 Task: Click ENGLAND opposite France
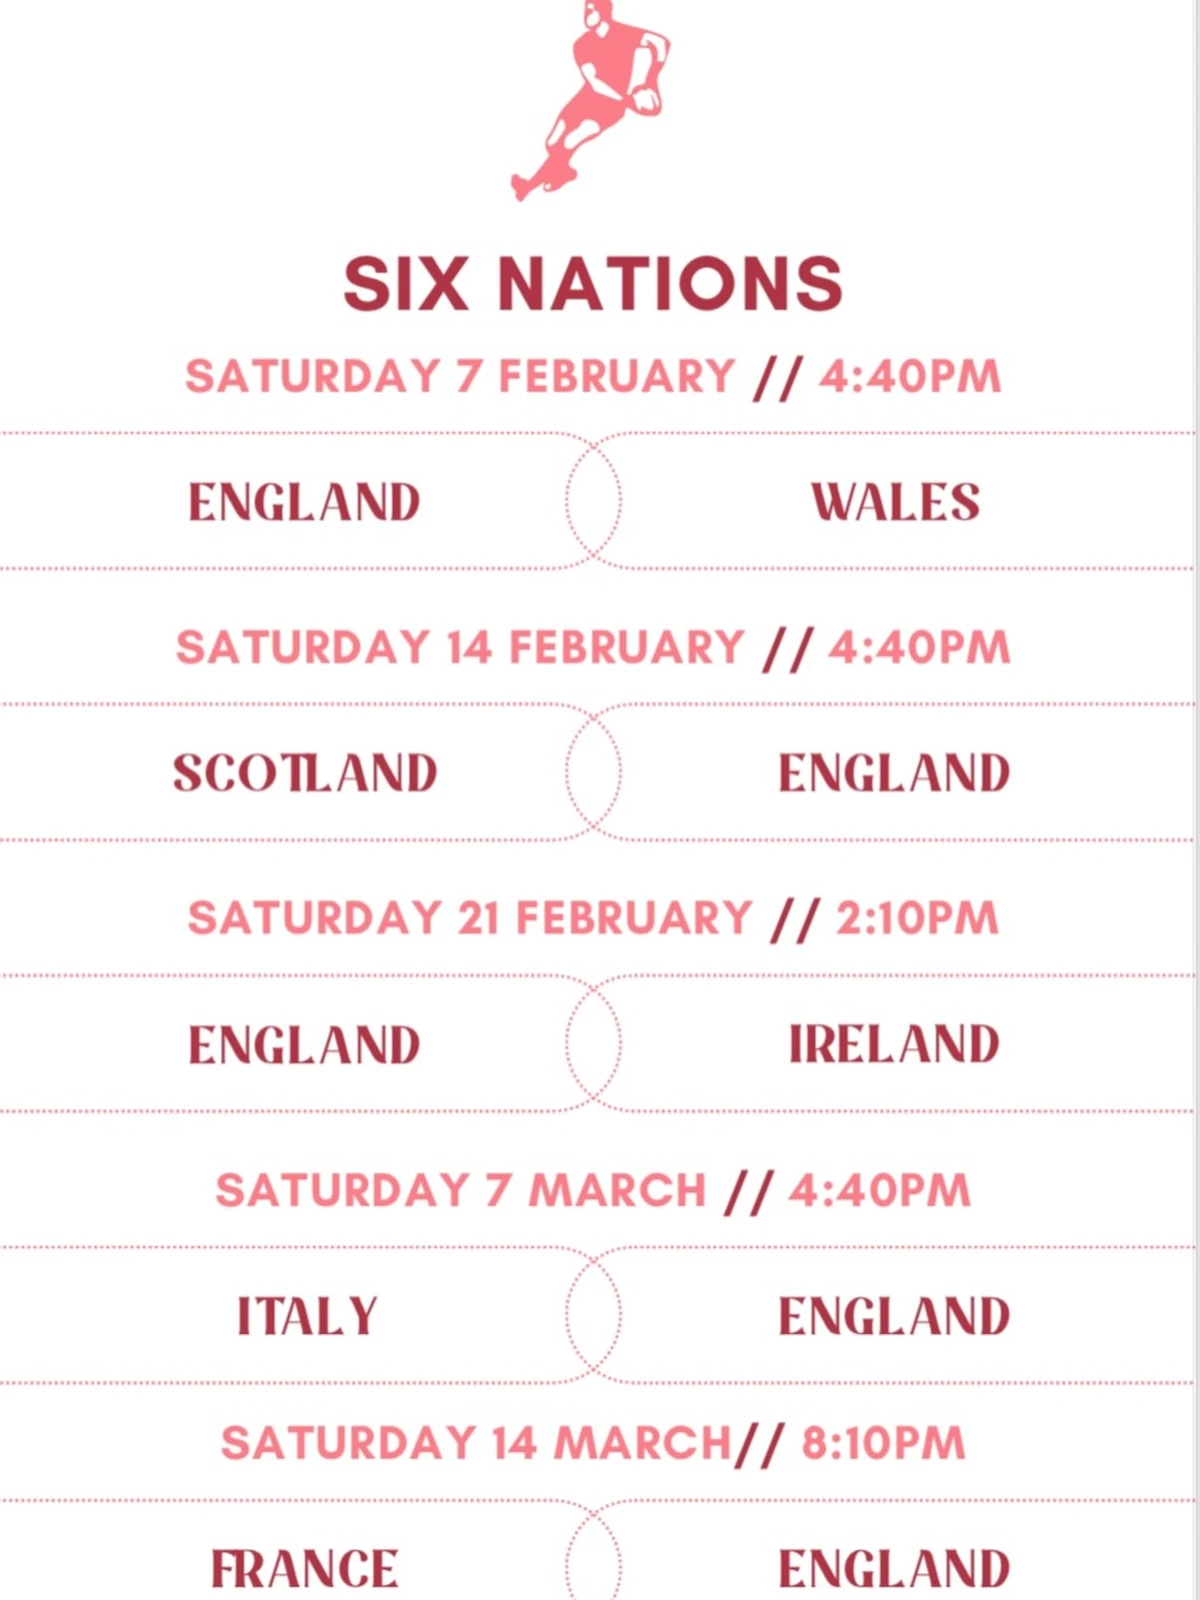894,1568
